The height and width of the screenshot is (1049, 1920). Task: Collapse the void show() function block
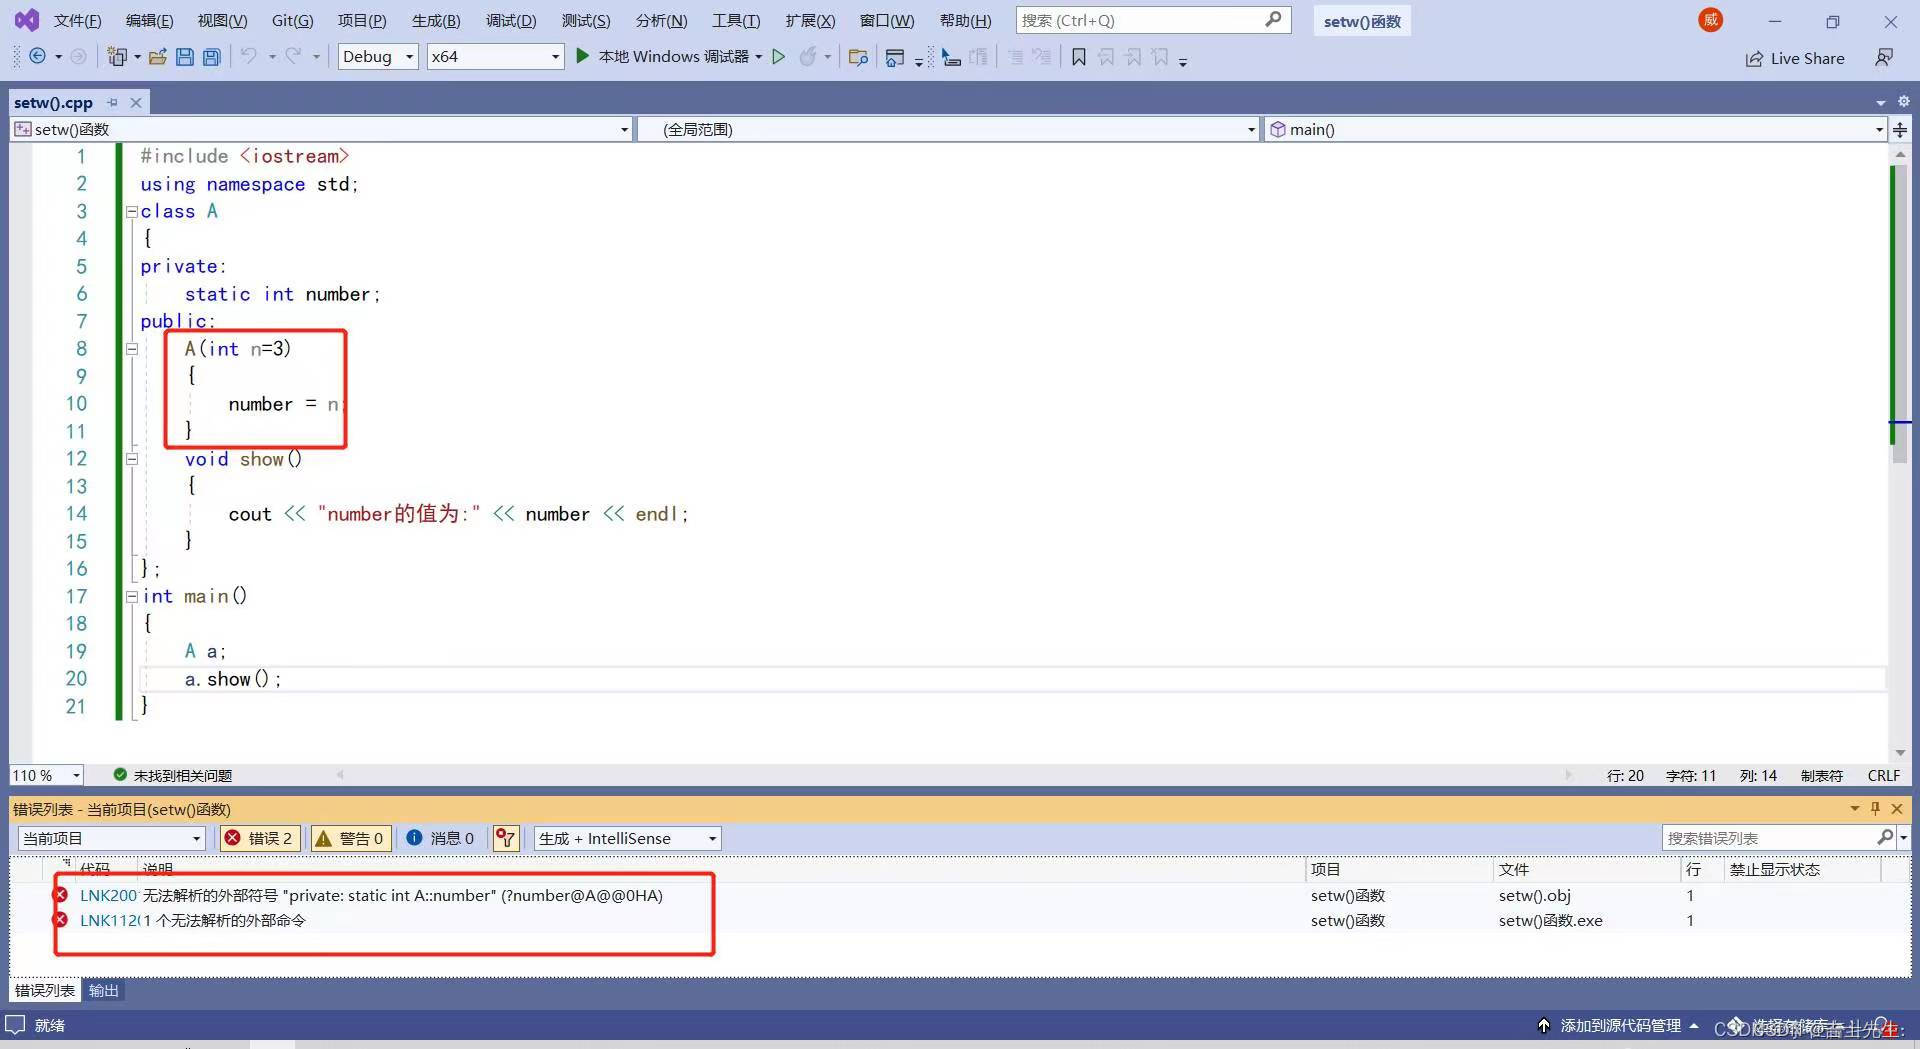(x=131, y=459)
